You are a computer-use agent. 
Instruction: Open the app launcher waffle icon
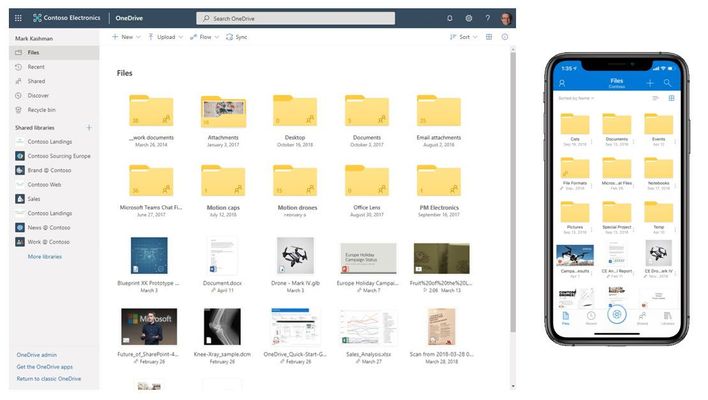(x=18, y=18)
